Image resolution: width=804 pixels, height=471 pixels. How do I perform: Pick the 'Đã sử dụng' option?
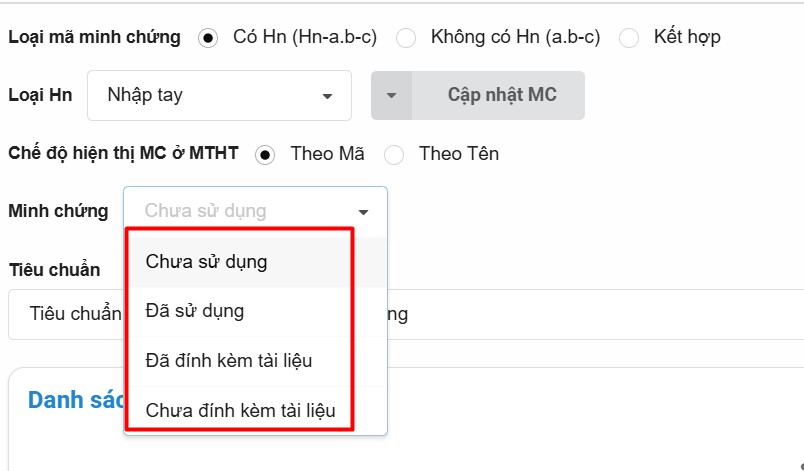pyautogui.click(x=195, y=311)
